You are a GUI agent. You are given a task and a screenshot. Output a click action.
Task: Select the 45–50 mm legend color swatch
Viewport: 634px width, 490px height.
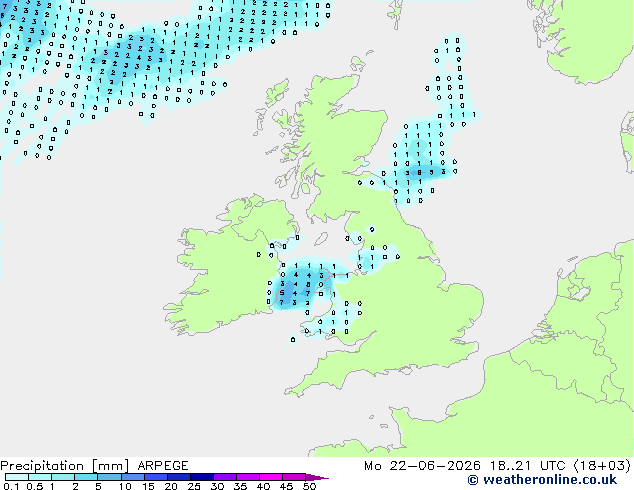[x=294, y=477]
